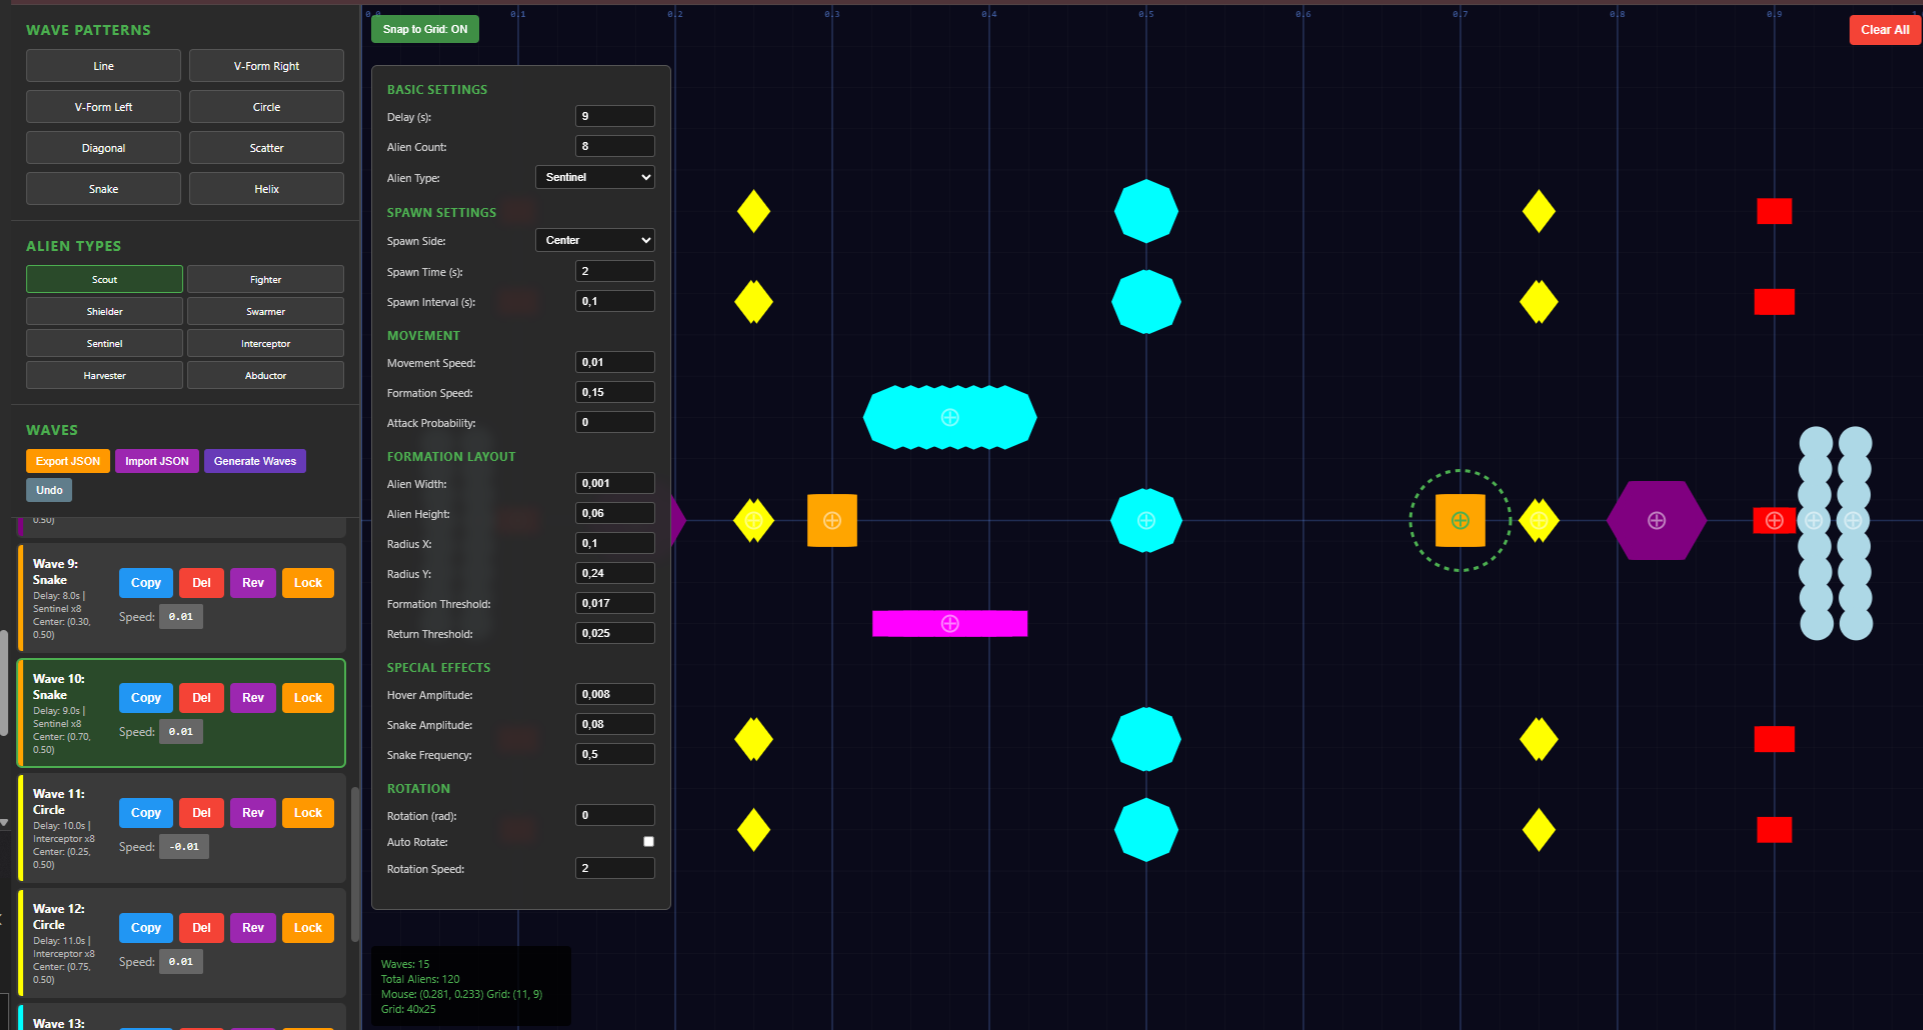Click the center cyan octagon with crosshair
Screen dimensions: 1923x1030
[1146, 520]
